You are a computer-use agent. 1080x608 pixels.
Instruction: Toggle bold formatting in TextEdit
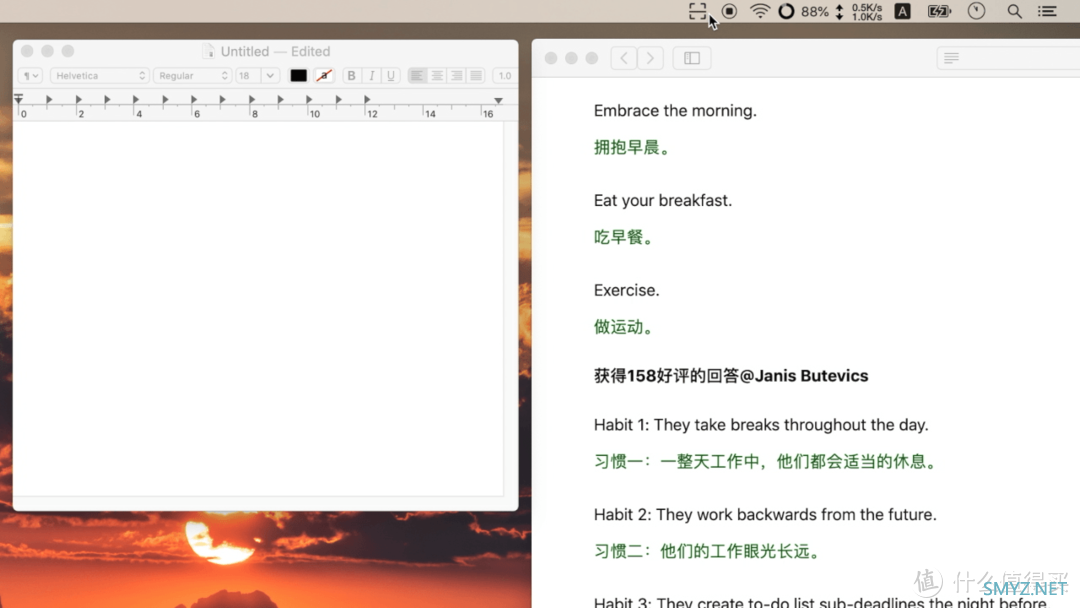tap(351, 76)
